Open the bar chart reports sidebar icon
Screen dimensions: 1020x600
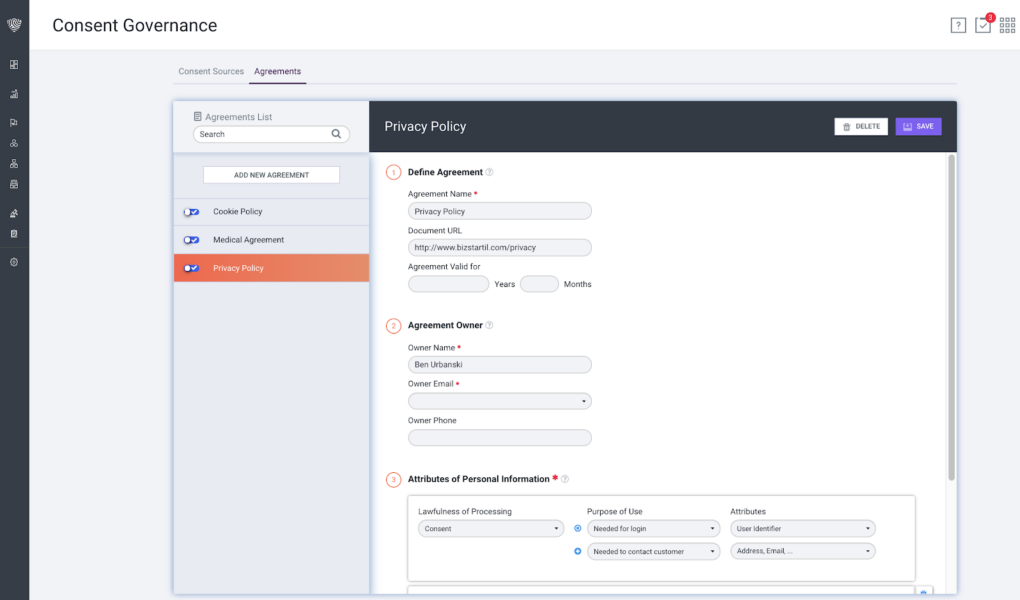(x=14, y=94)
